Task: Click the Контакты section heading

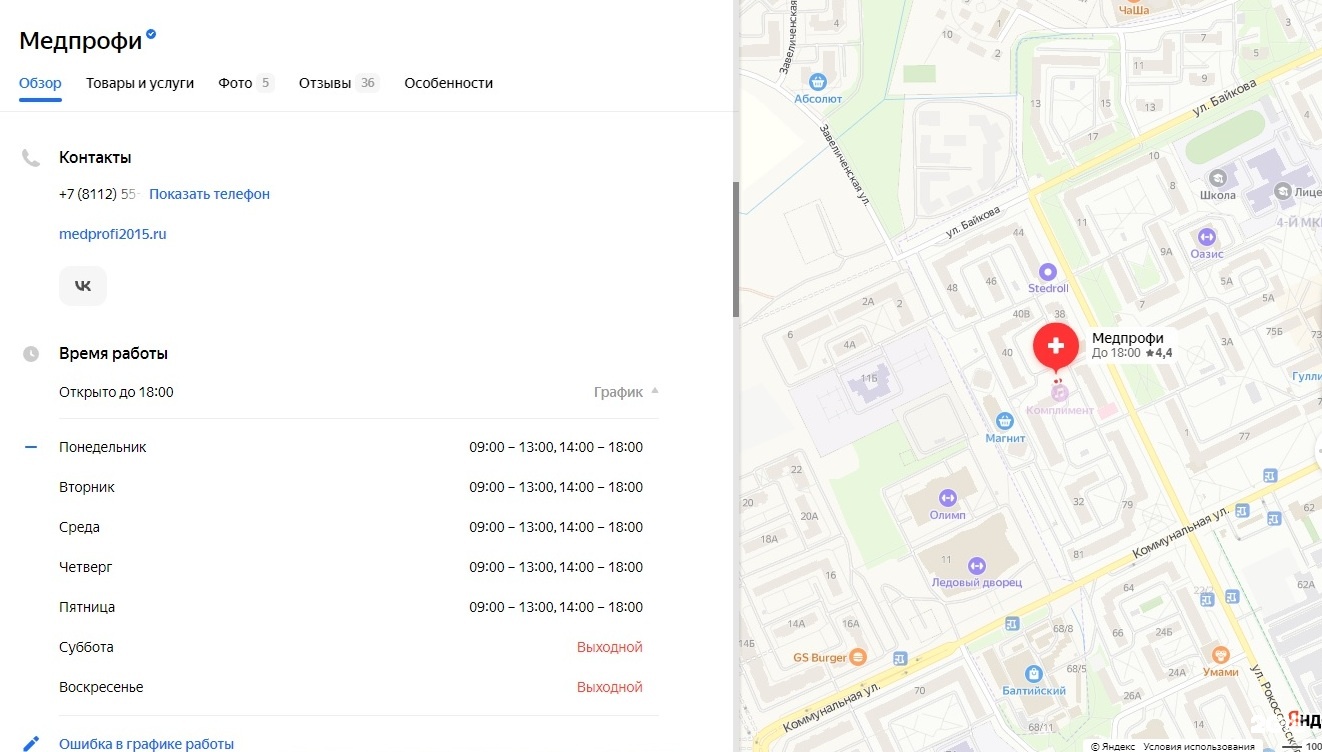Action: [95, 158]
